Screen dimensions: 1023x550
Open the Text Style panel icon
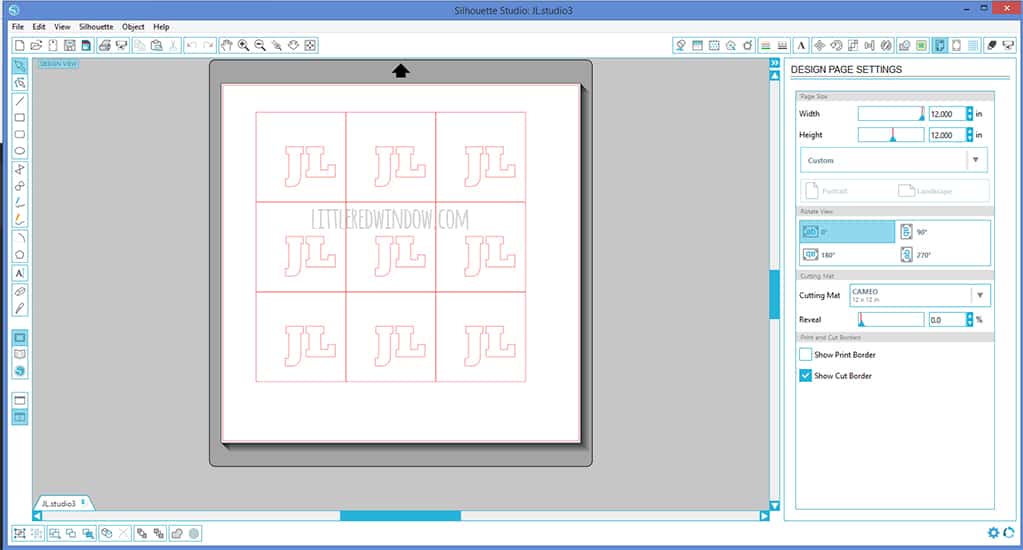point(800,46)
